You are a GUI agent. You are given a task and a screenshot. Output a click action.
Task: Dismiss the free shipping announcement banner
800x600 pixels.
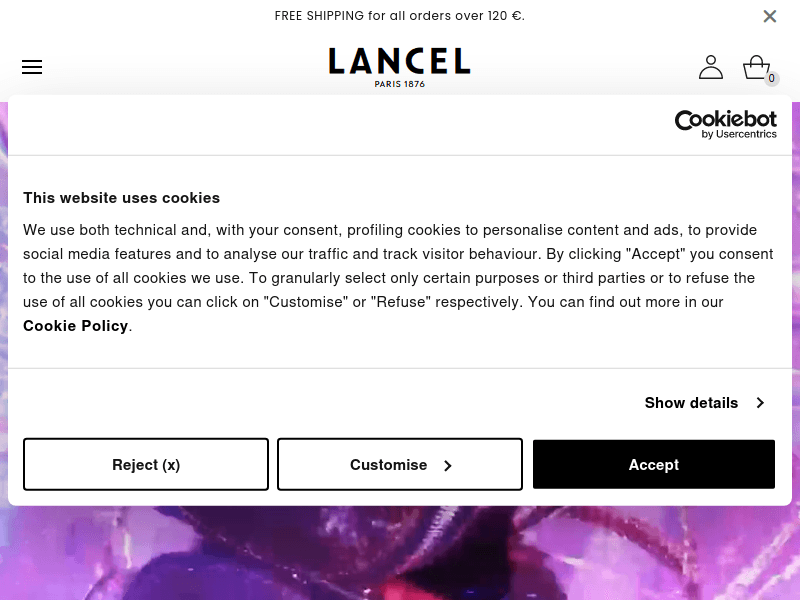770,16
